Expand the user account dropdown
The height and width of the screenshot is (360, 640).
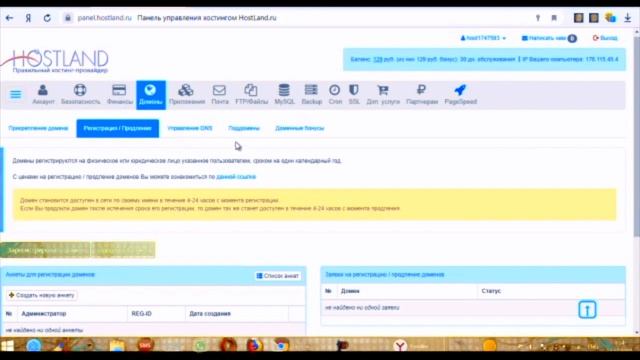(483, 38)
